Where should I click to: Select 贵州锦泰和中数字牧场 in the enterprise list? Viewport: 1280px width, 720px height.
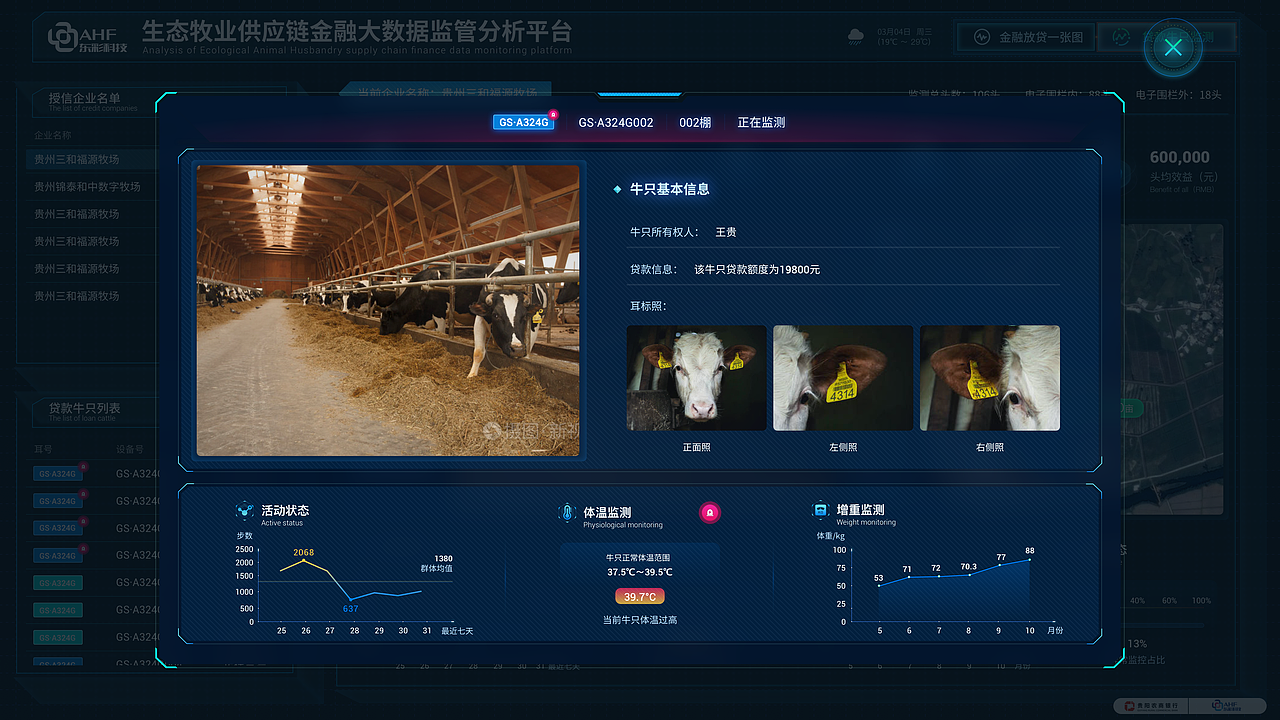click(x=88, y=187)
